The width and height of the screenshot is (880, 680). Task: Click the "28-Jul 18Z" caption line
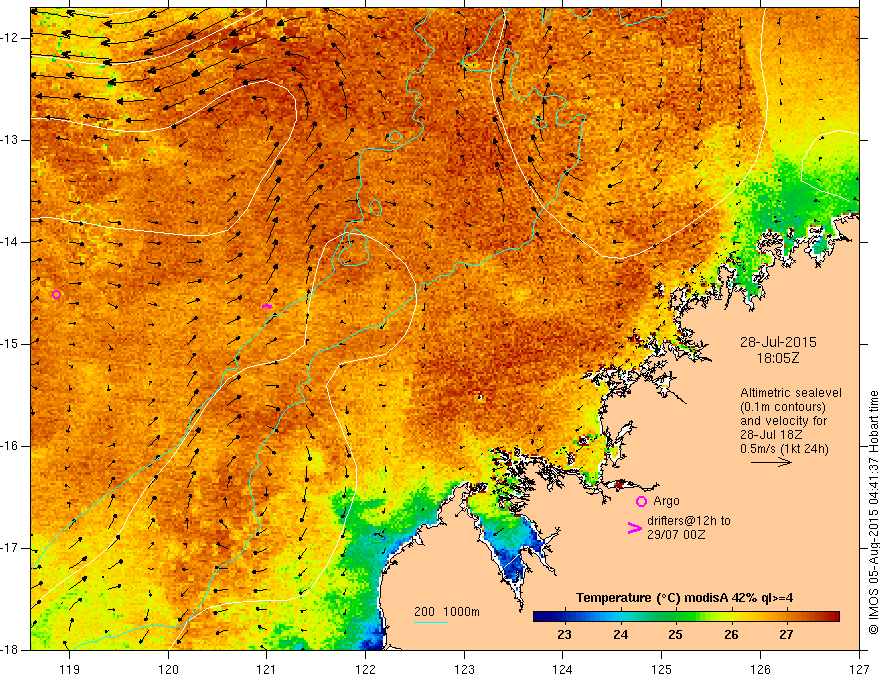click(x=771, y=435)
